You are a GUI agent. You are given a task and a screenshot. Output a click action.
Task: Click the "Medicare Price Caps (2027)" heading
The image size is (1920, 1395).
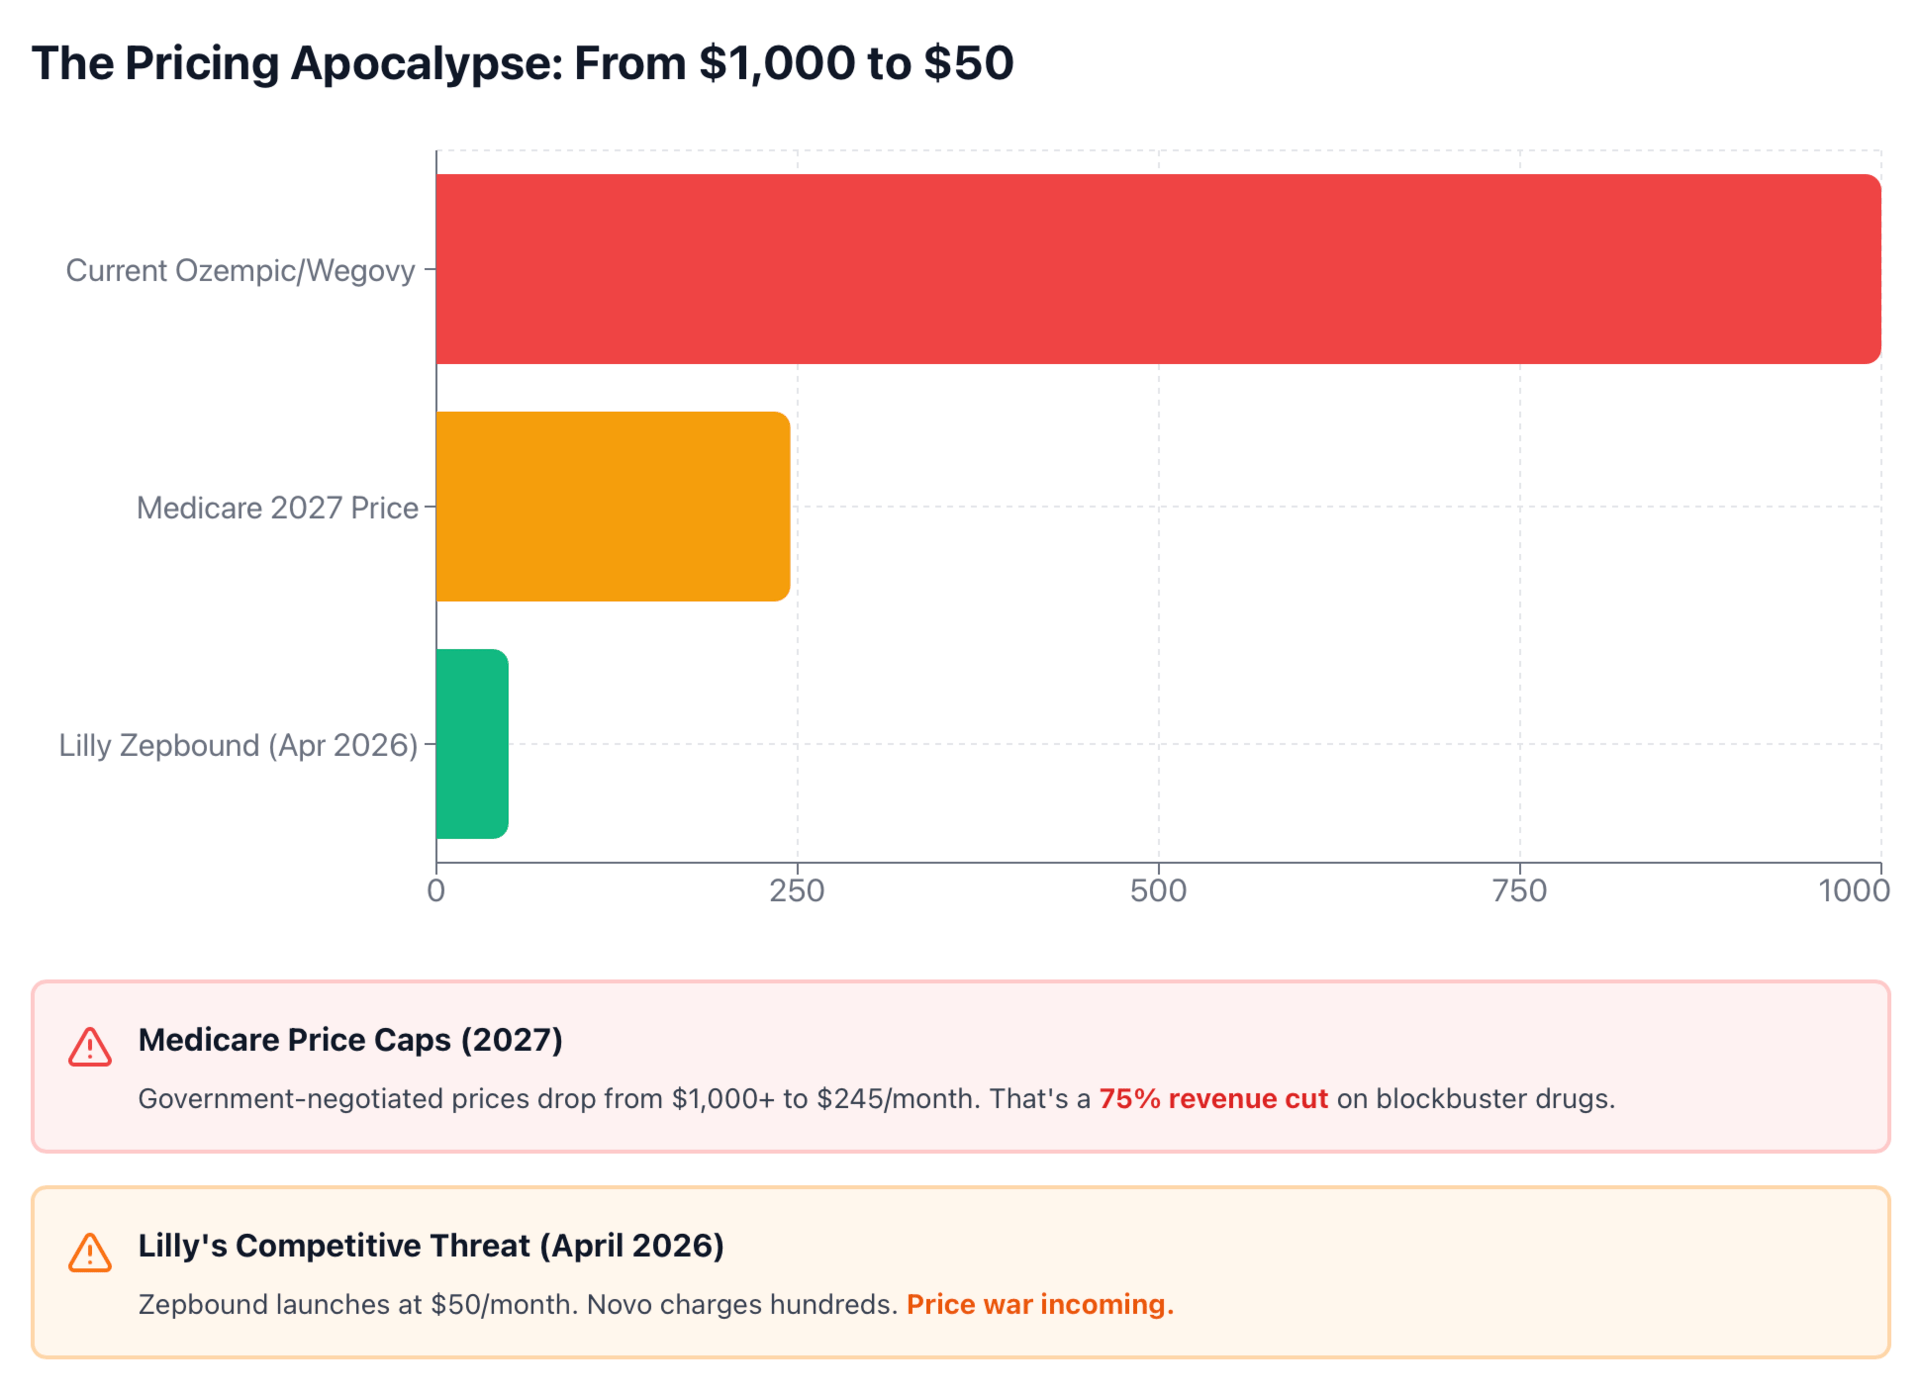350,1040
